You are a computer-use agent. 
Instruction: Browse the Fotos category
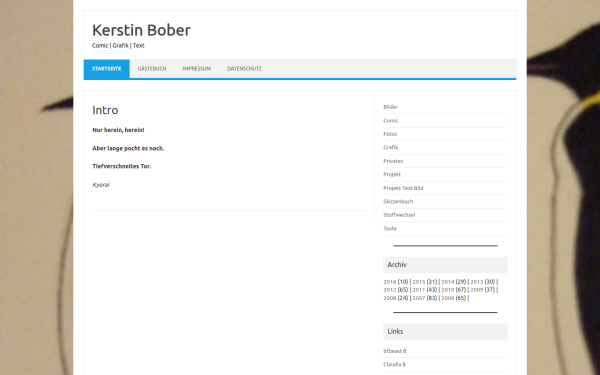coord(390,134)
